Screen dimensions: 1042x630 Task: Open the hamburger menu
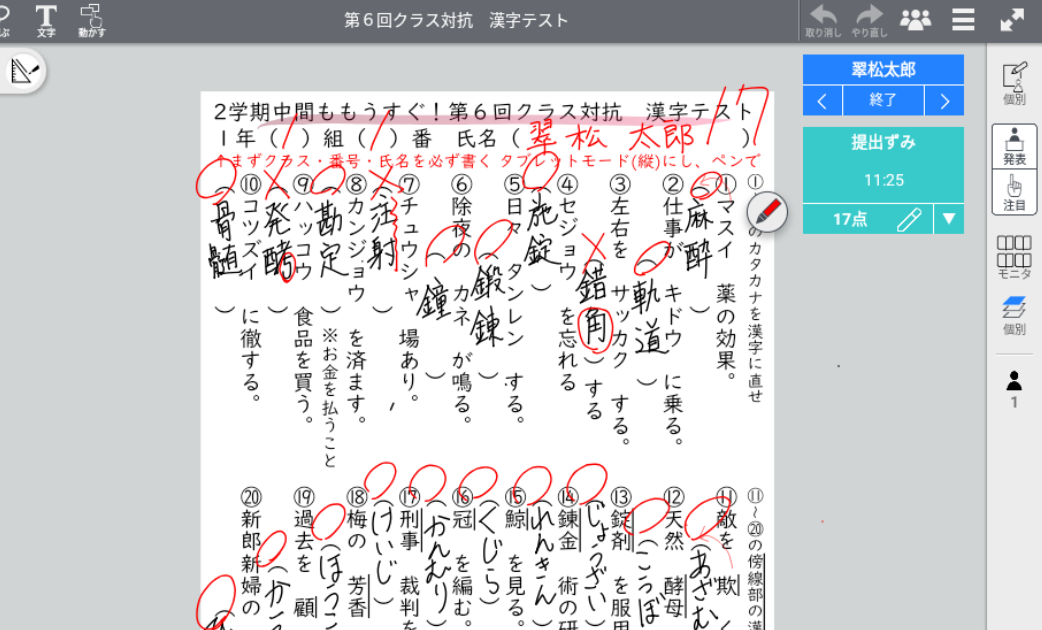964,20
